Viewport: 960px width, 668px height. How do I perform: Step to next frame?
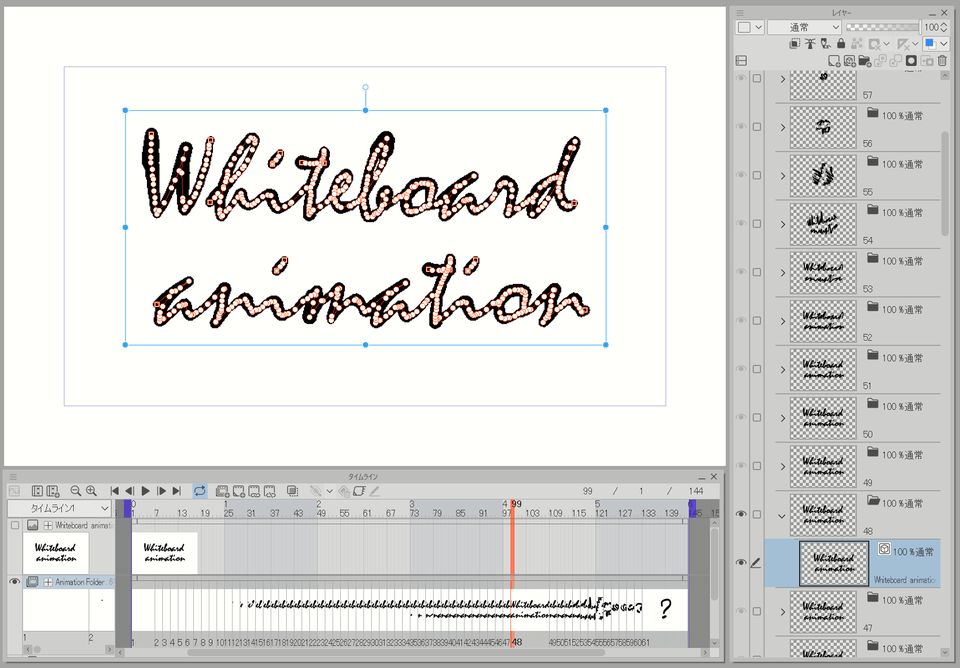pyautogui.click(x=162, y=491)
